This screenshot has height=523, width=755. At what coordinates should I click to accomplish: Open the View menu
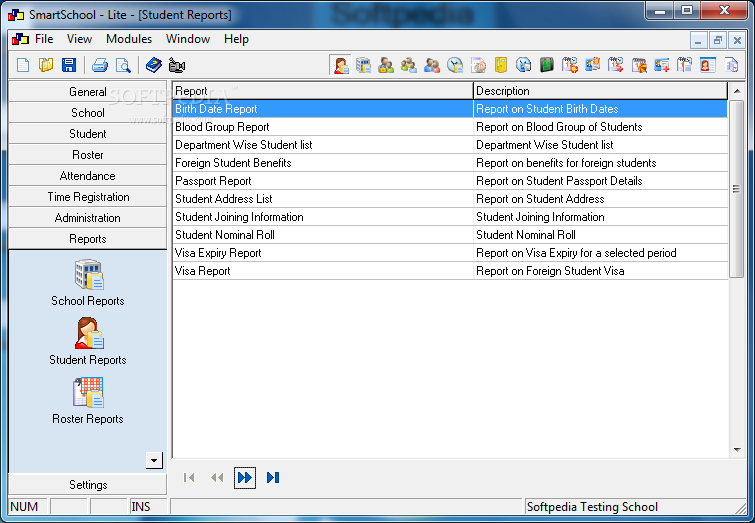[x=79, y=39]
